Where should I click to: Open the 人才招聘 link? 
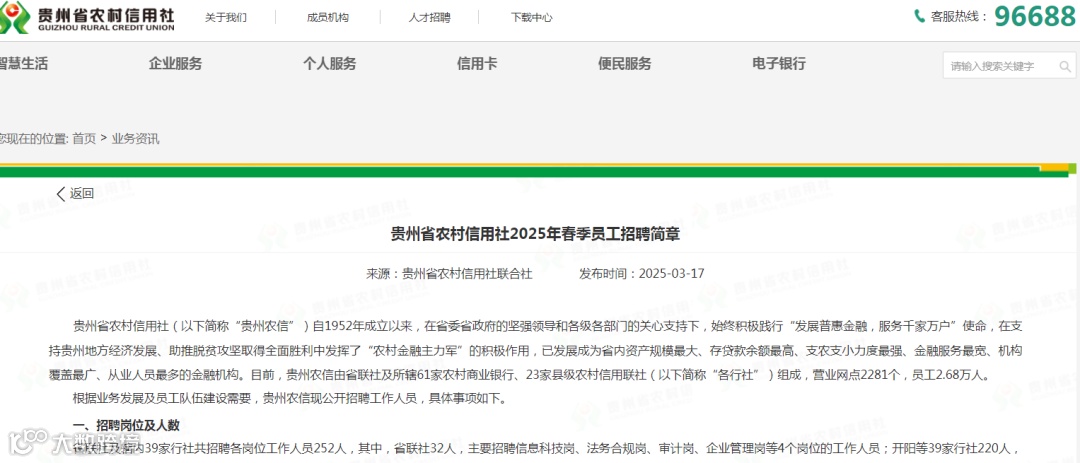[x=429, y=17]
